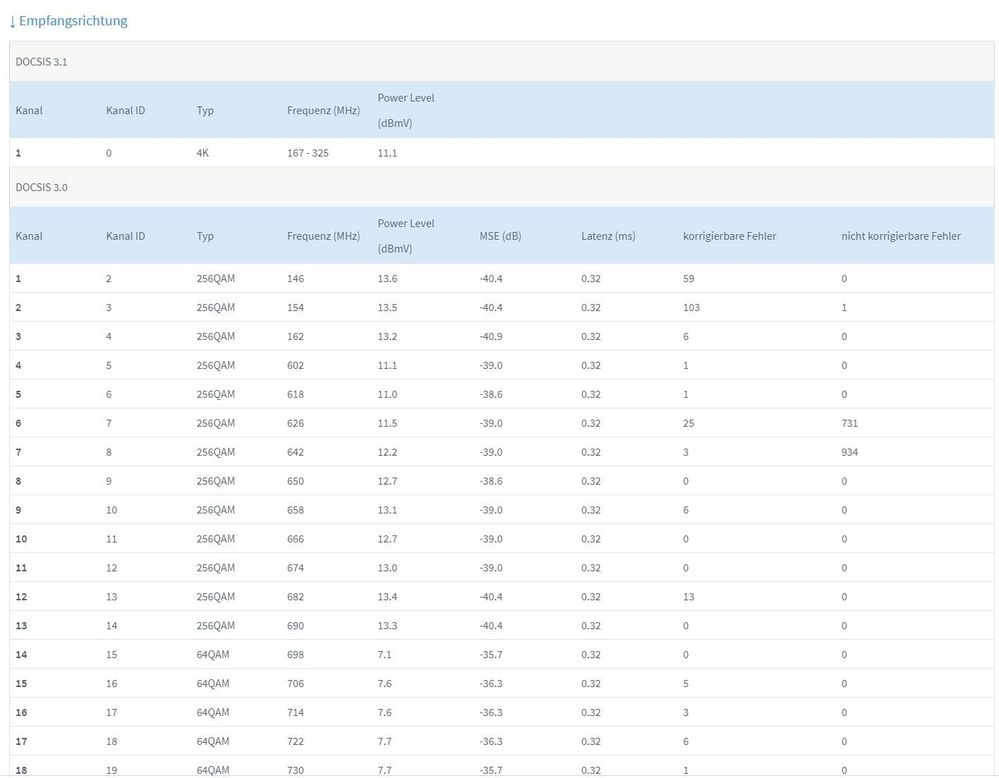
Task: Select the 7.1 power level value
Action: click(x=384, y=655)
